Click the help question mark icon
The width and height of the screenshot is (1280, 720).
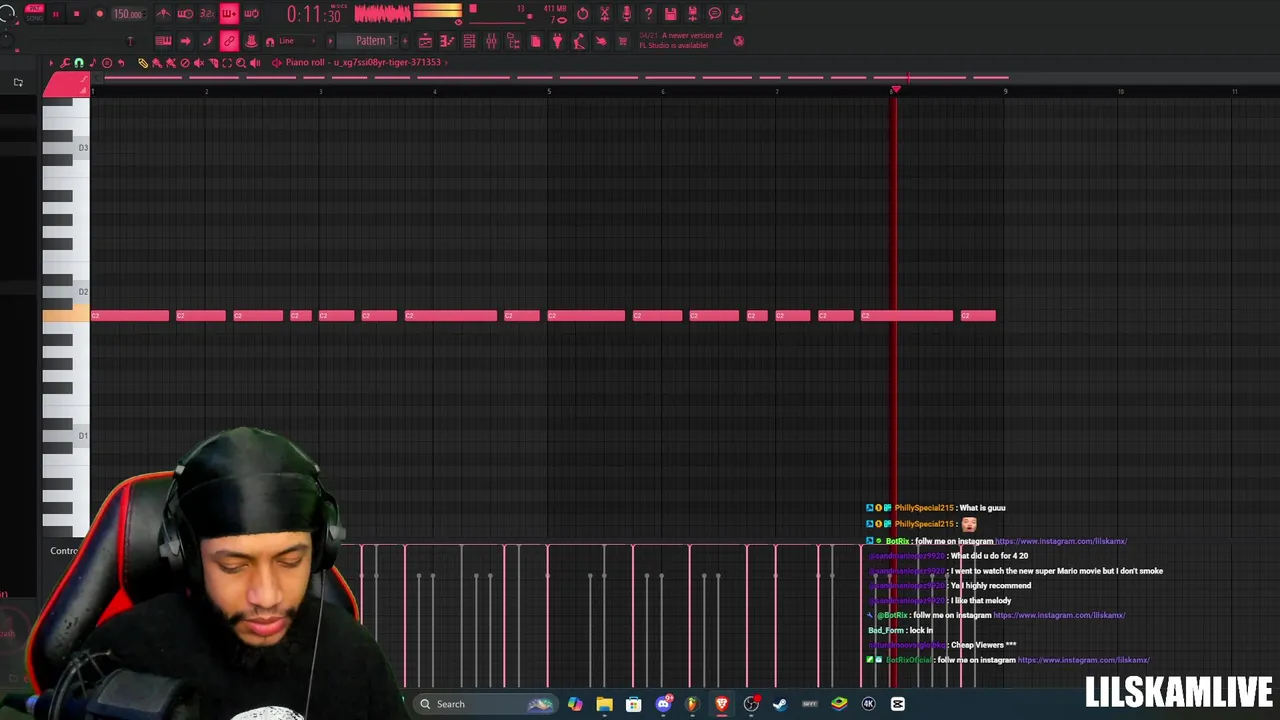(648, 14)
